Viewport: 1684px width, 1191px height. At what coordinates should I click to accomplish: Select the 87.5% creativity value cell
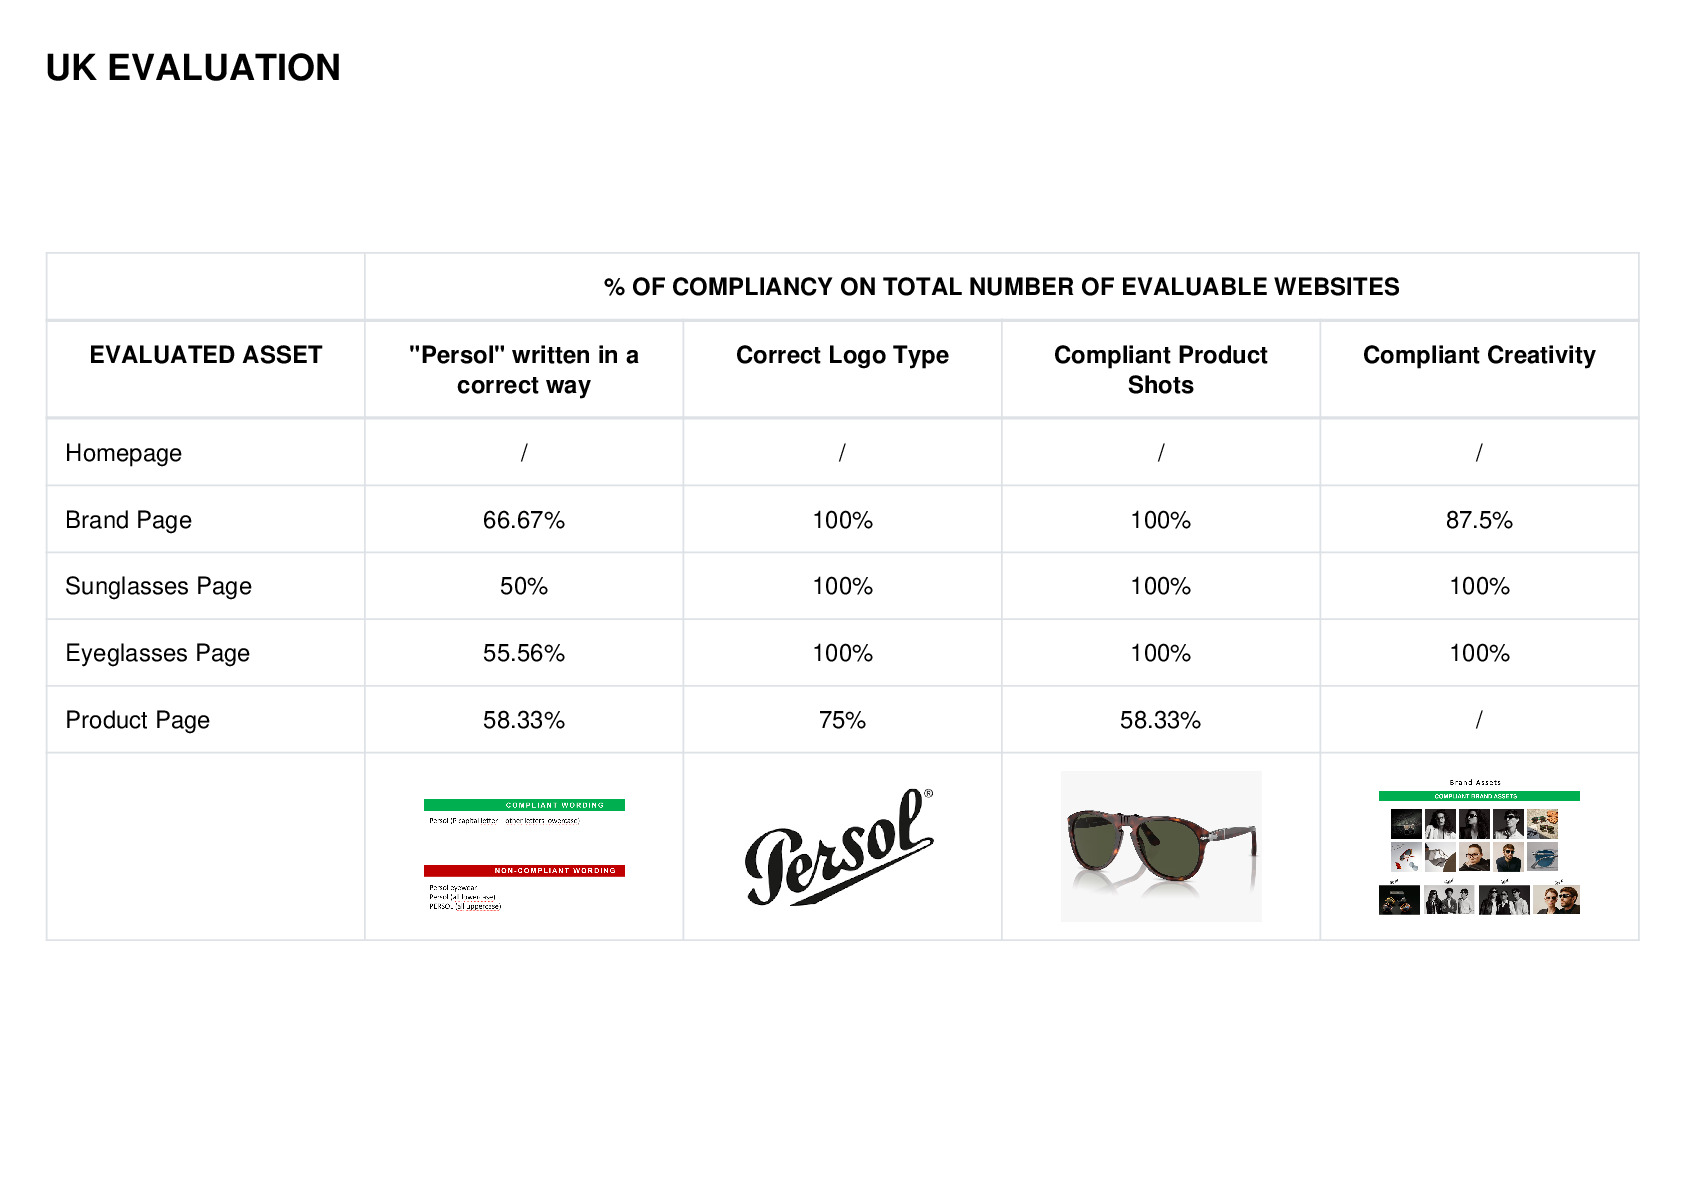[1479, 520]
